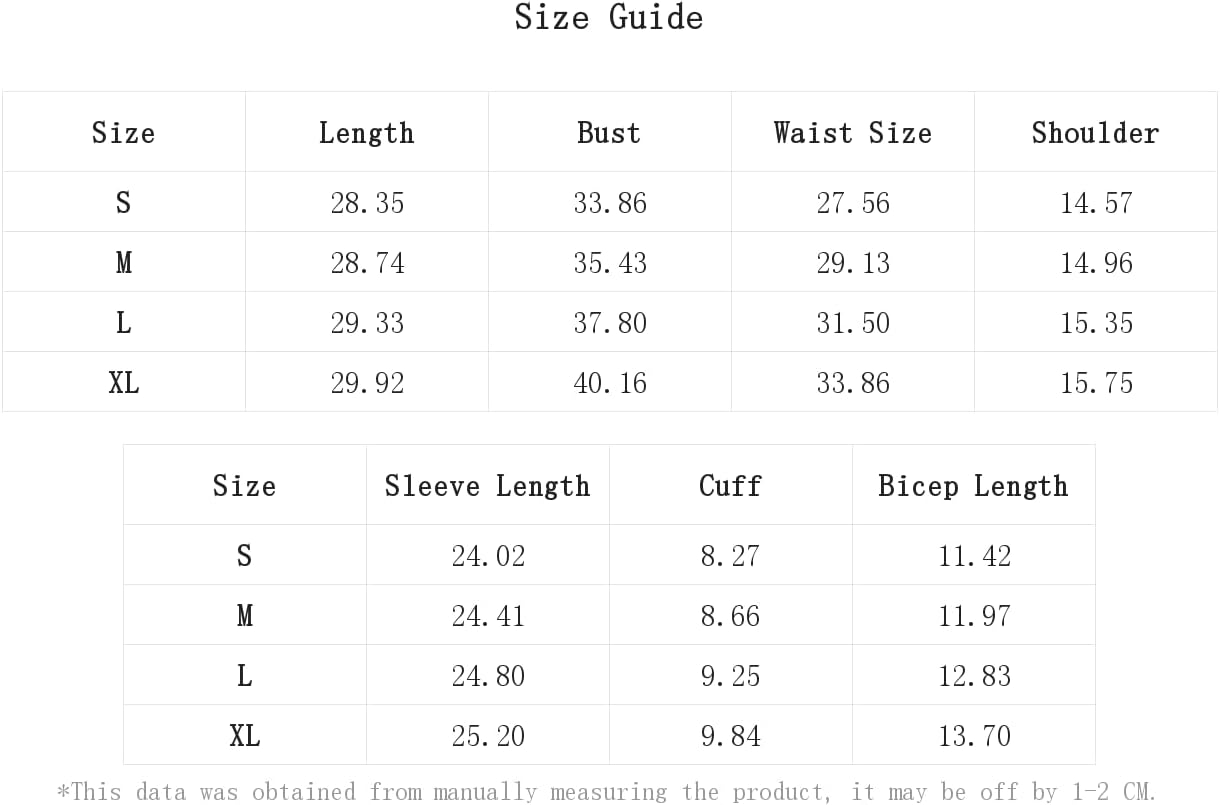Click the Bicep Length column header

coord(973,486)
